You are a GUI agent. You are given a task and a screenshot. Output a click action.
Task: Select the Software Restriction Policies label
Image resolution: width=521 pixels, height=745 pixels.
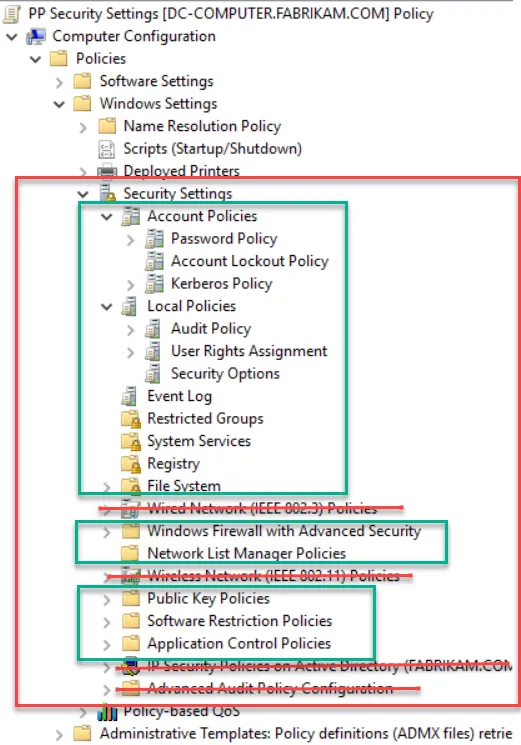tap(239, 621)
